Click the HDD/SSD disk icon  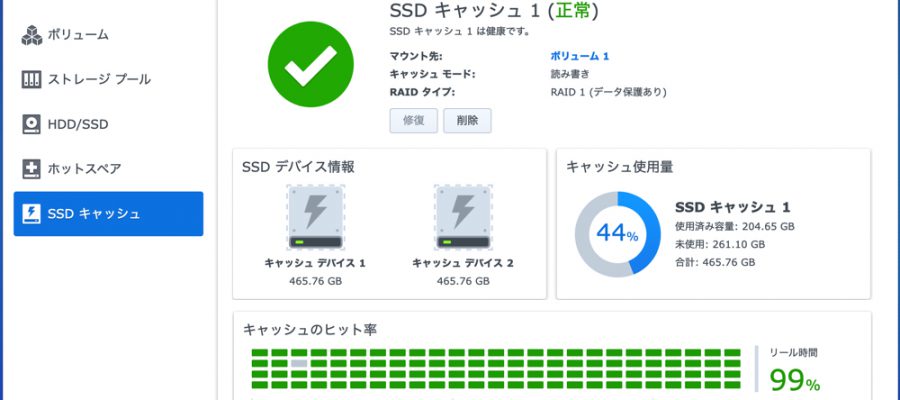point(32,124)
